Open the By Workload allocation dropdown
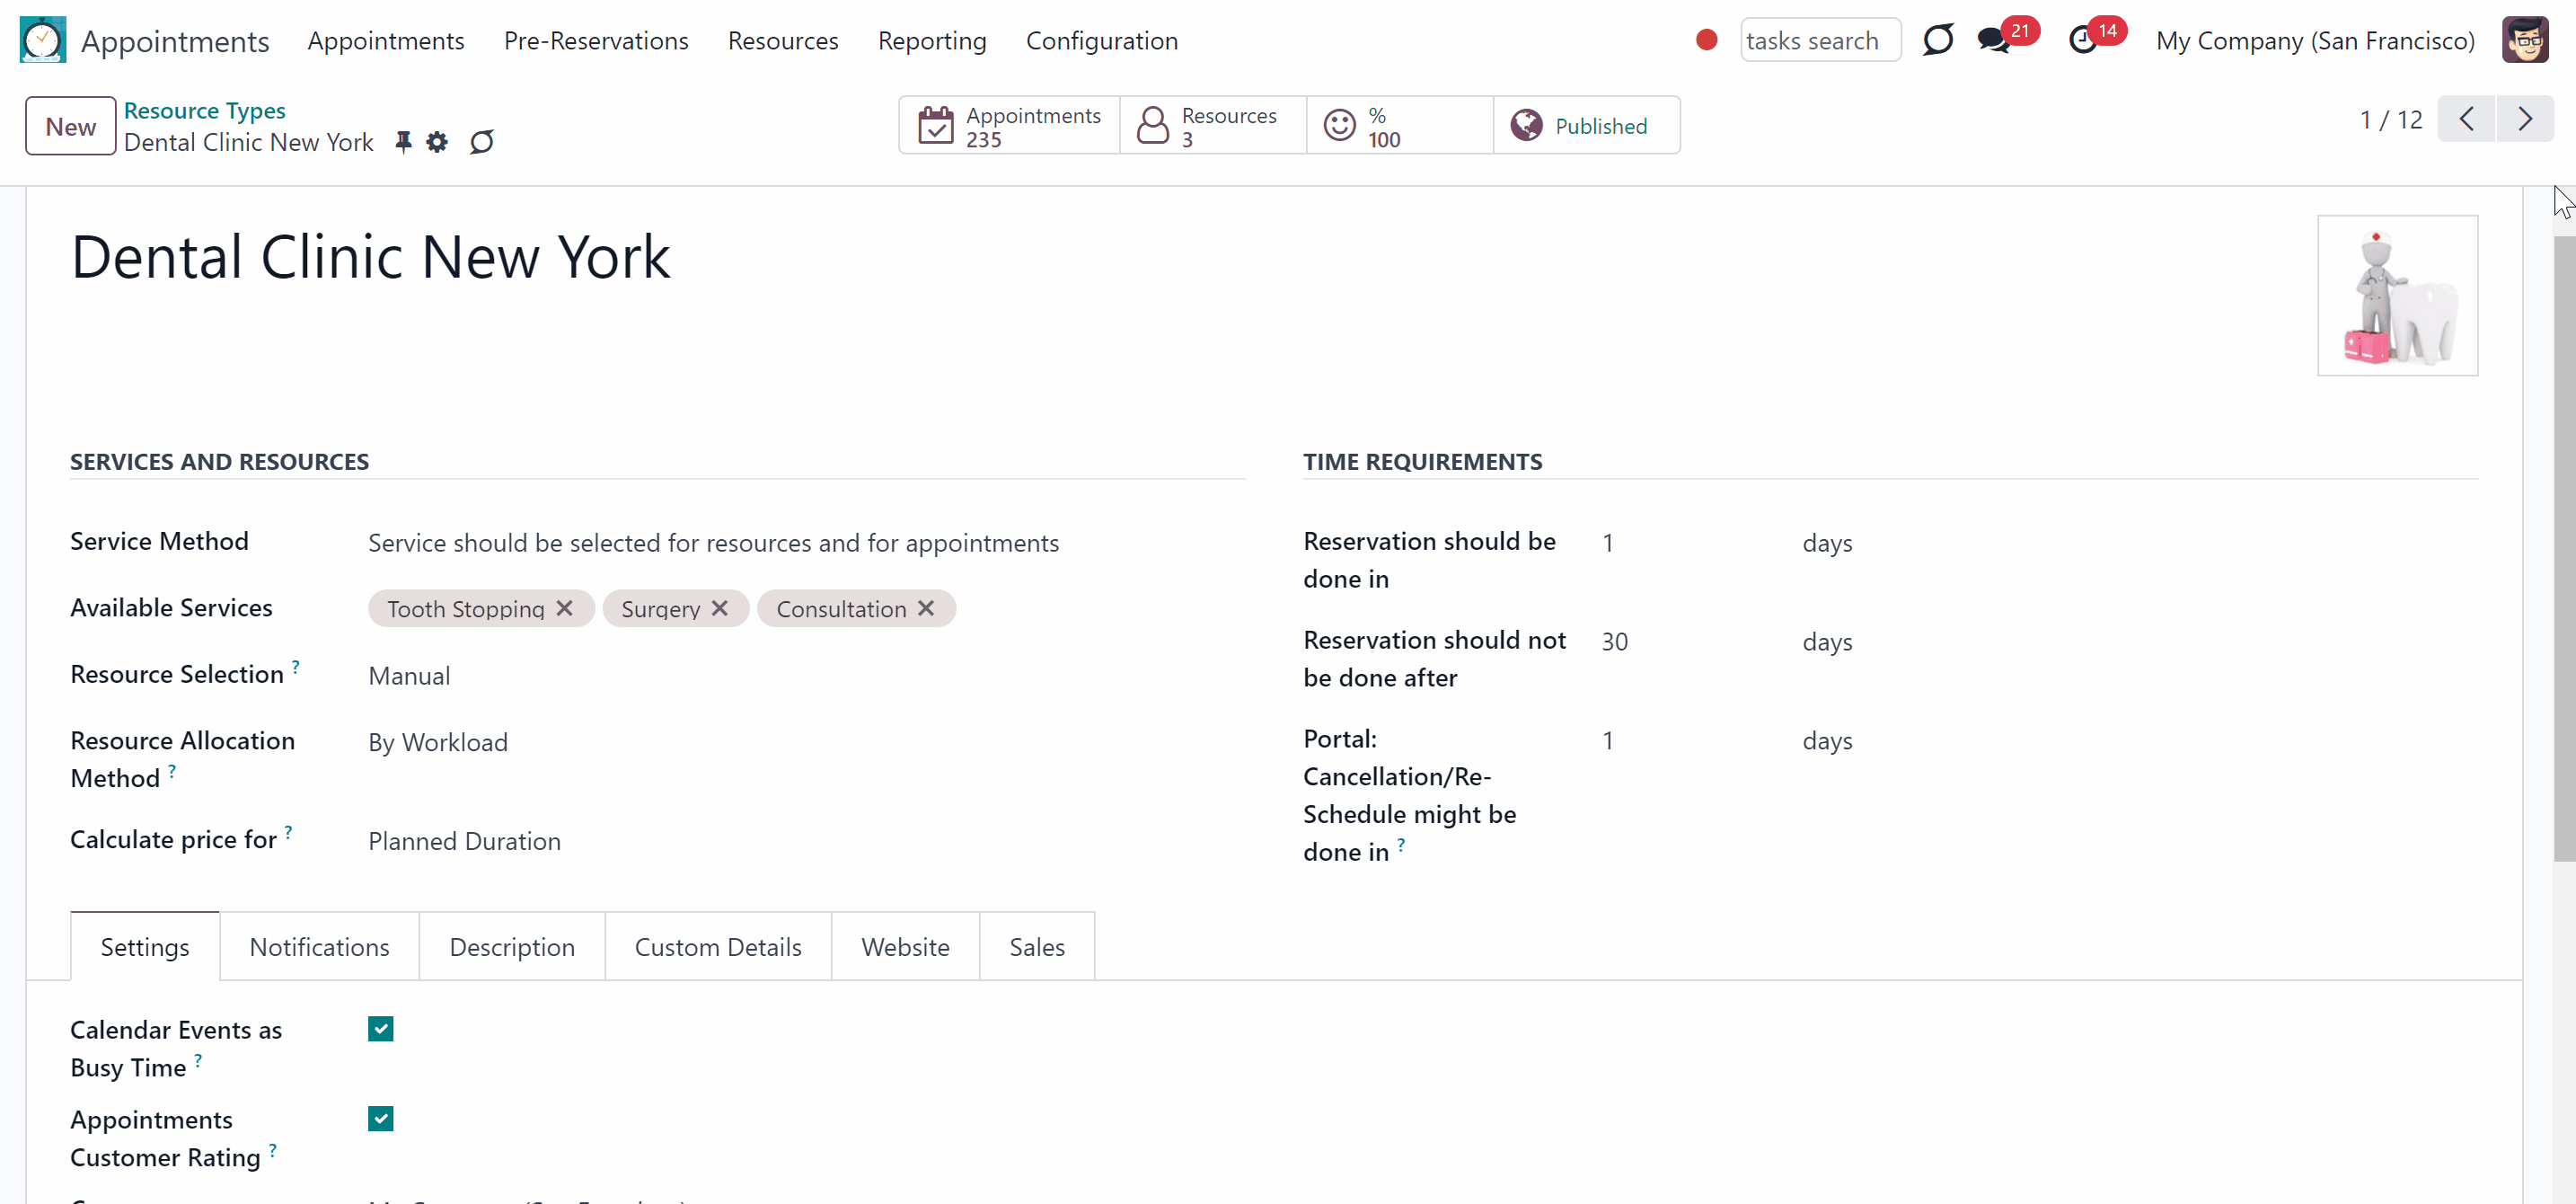This screenshot has width=2576, height=1204. coord(805,743)
